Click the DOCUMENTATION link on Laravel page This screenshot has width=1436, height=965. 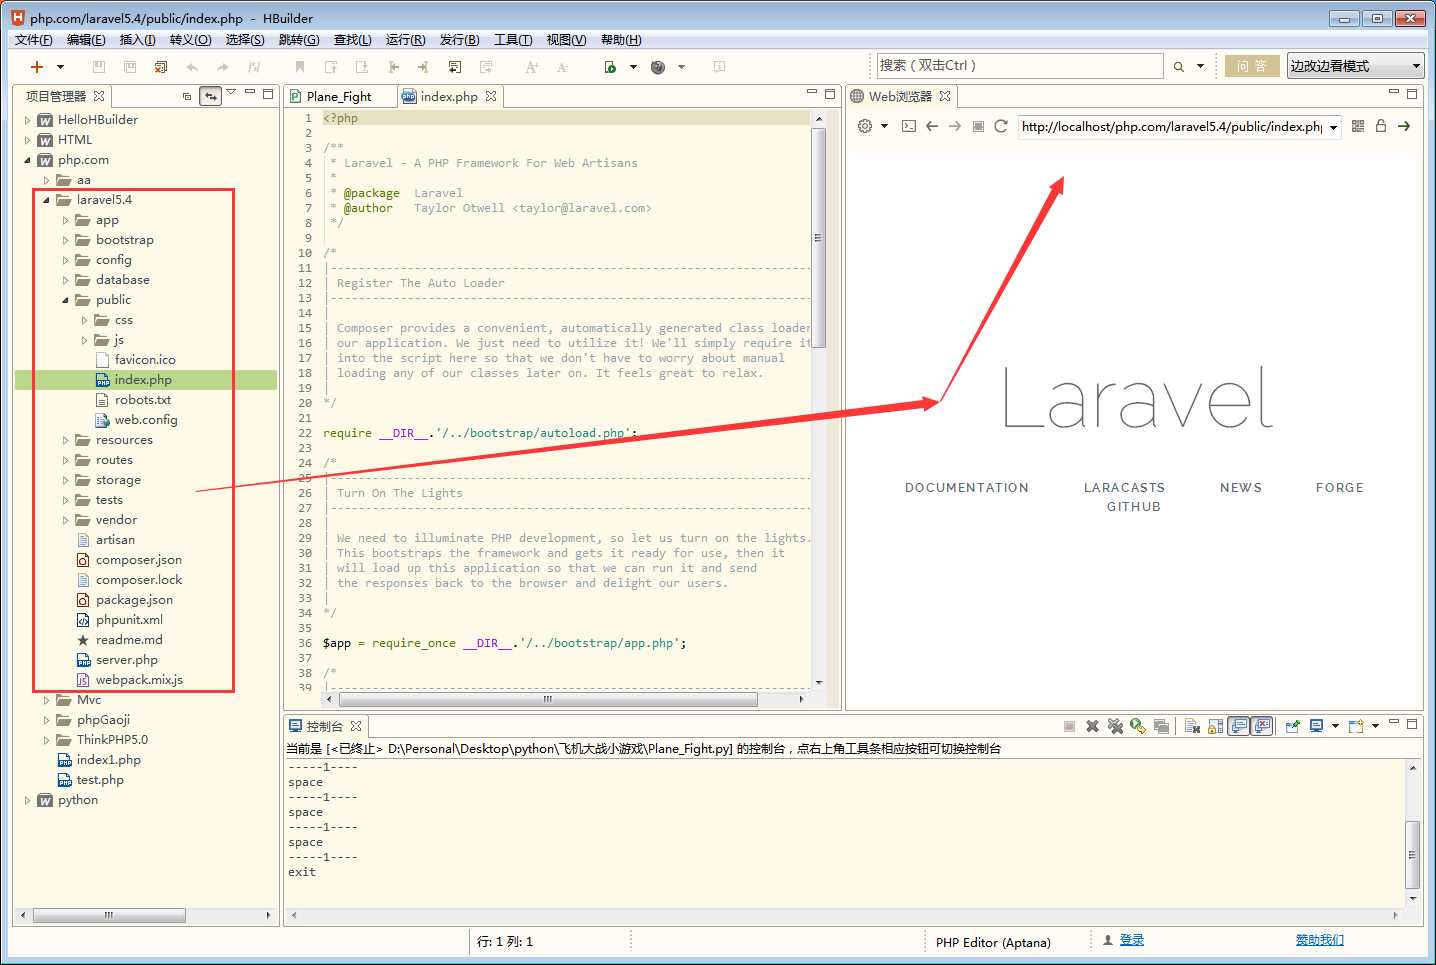click(967, 488)
